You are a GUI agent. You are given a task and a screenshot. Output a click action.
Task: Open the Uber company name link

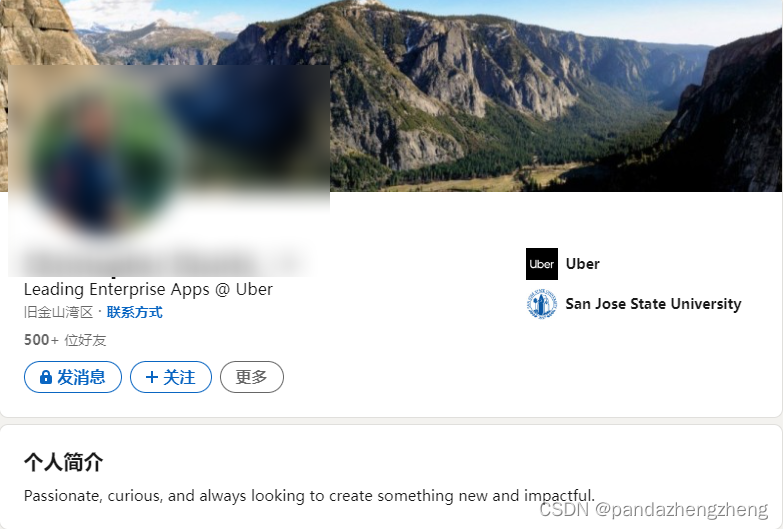[x=583, y=264]
